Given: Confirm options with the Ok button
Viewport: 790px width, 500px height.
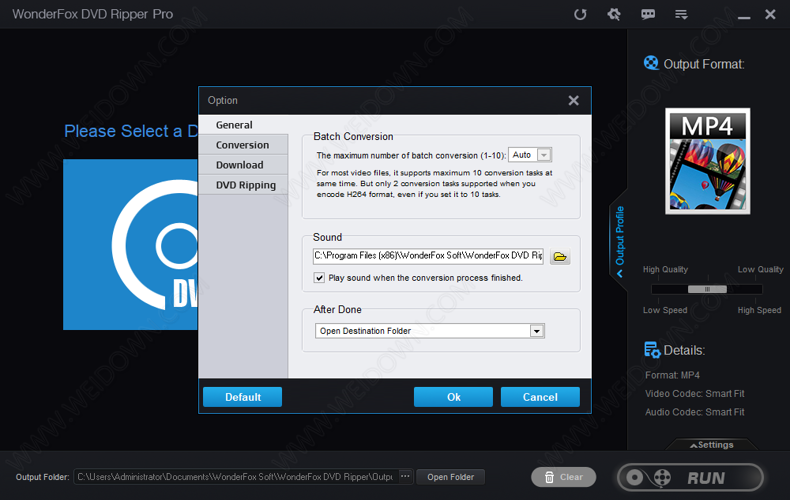Looking at the screenshot, I should coord(453,397).
